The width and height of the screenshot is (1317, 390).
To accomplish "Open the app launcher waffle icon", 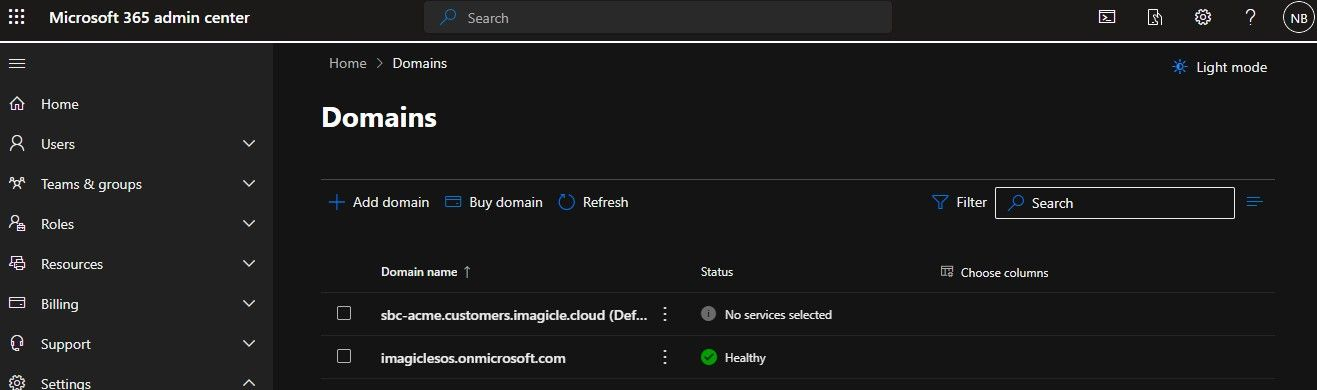I will click(x=17, y=17).
